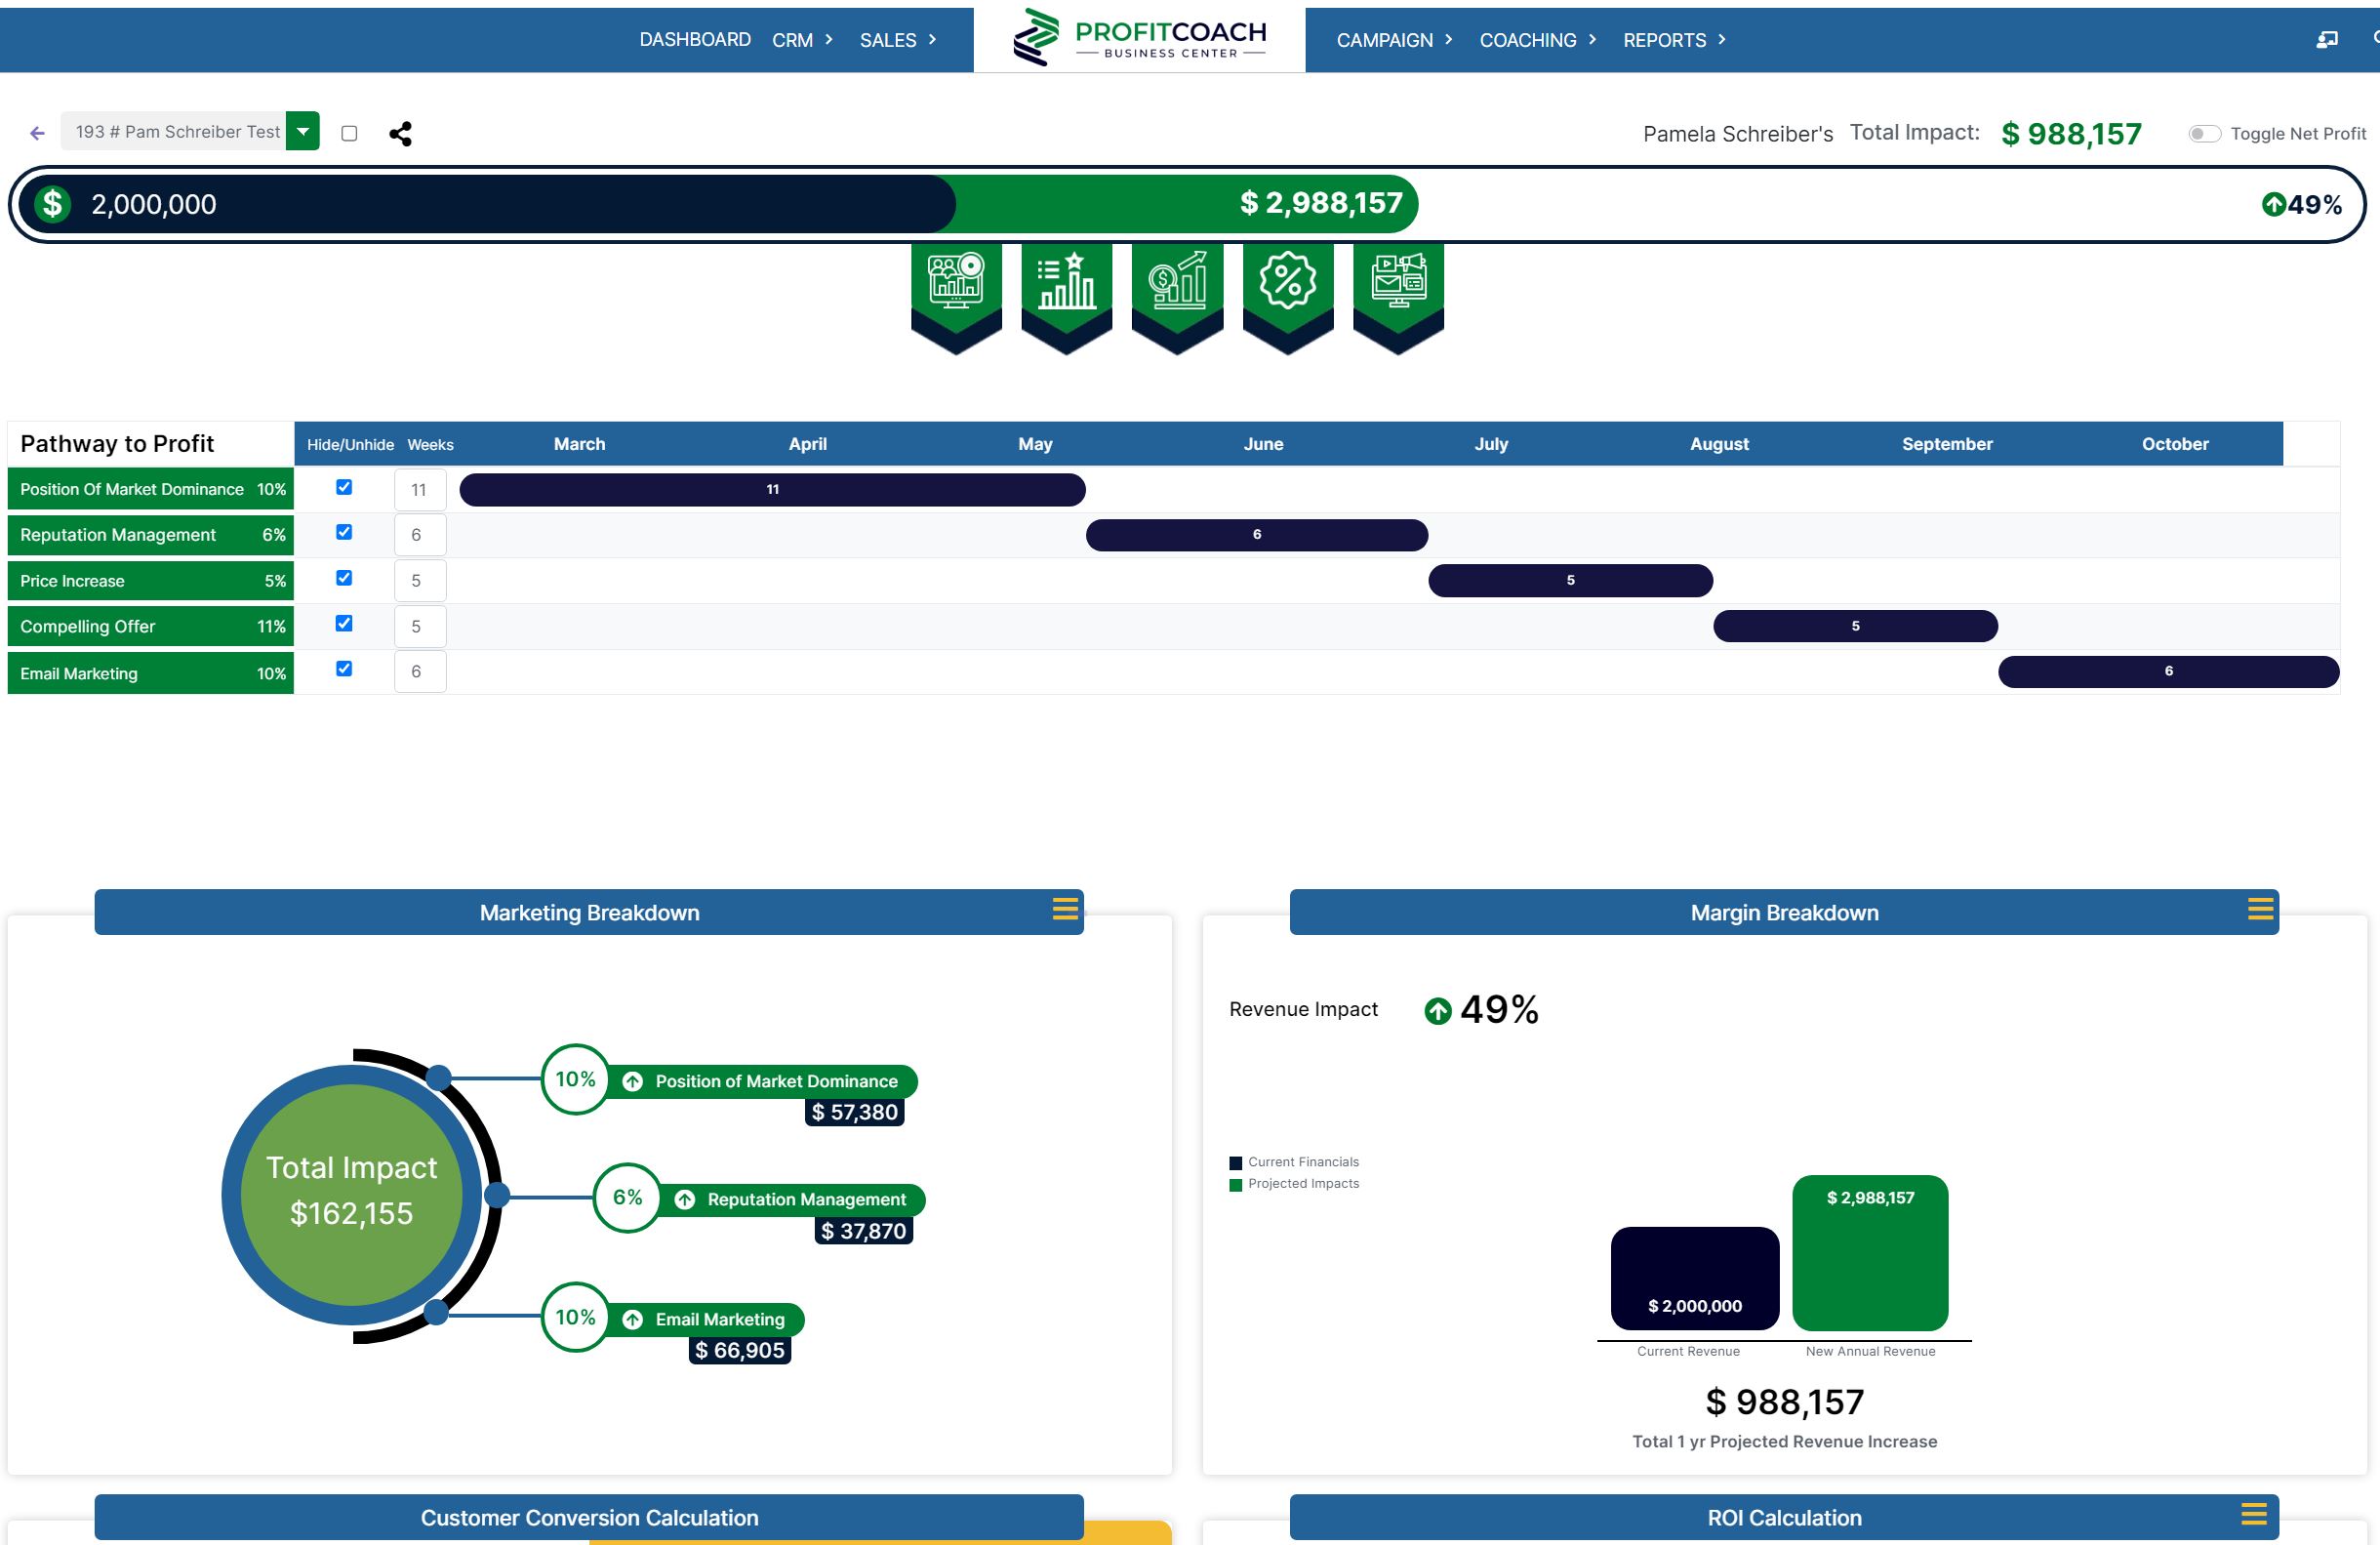Uncheck Email Marketing visibility checkbox

coord(344,668)
